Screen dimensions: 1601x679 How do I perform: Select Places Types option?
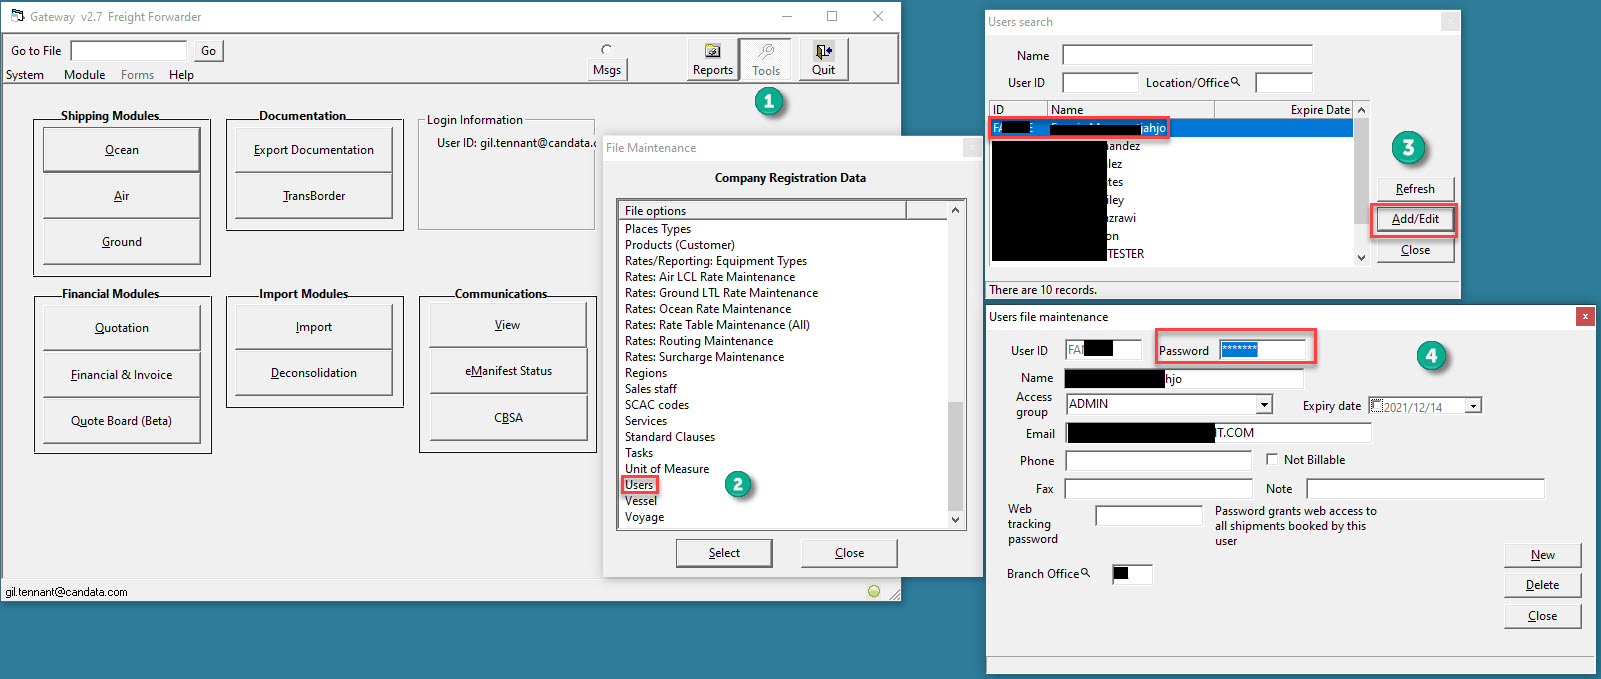(658, 229)
